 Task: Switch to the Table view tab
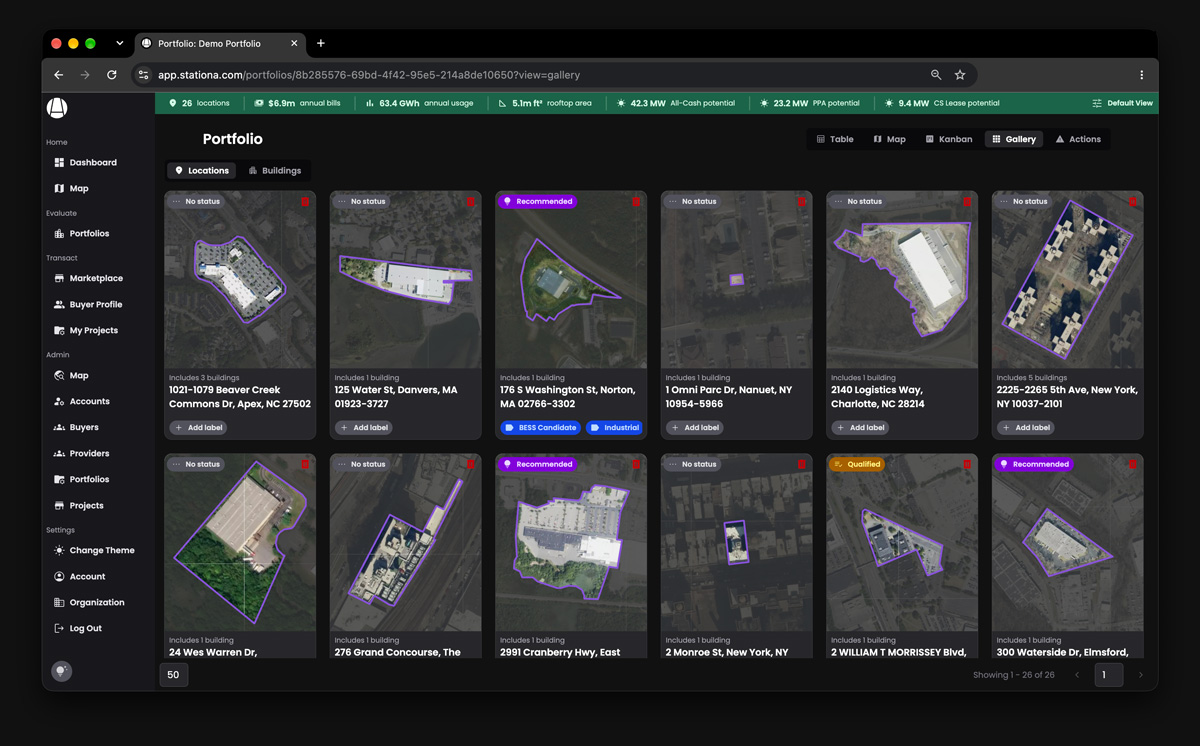835,139
